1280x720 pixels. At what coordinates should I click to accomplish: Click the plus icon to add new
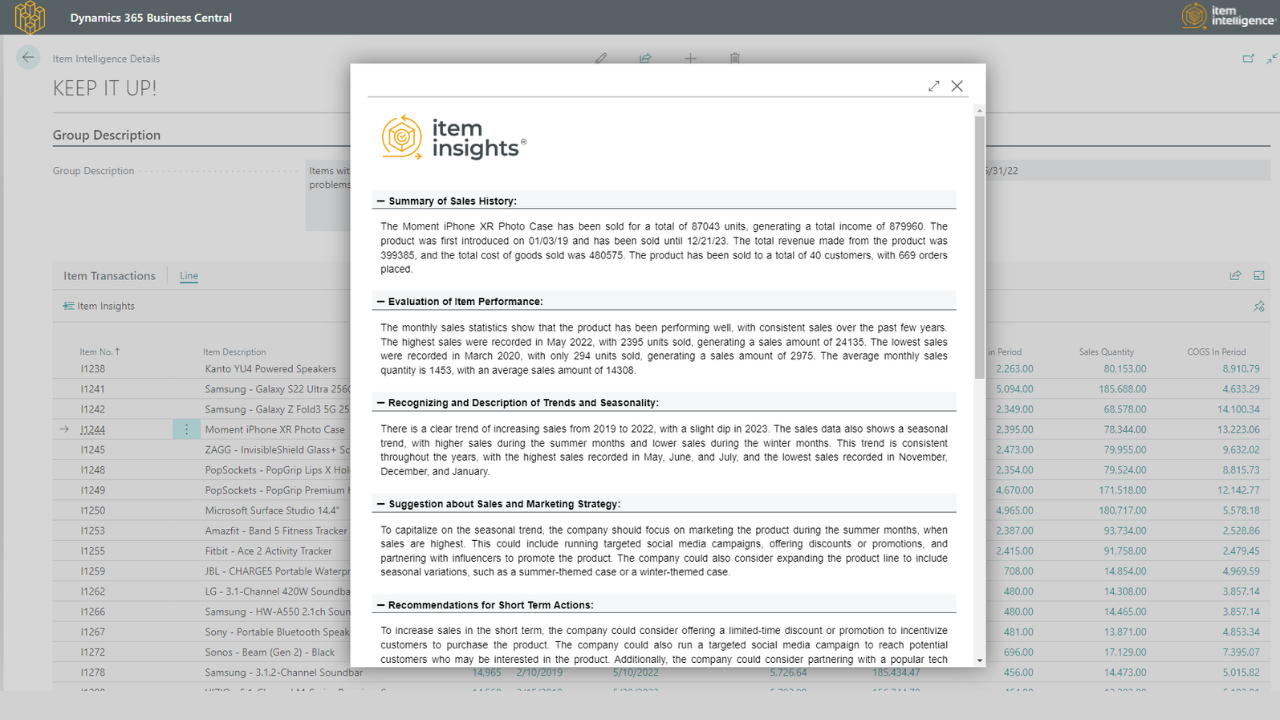coord(690,59)
